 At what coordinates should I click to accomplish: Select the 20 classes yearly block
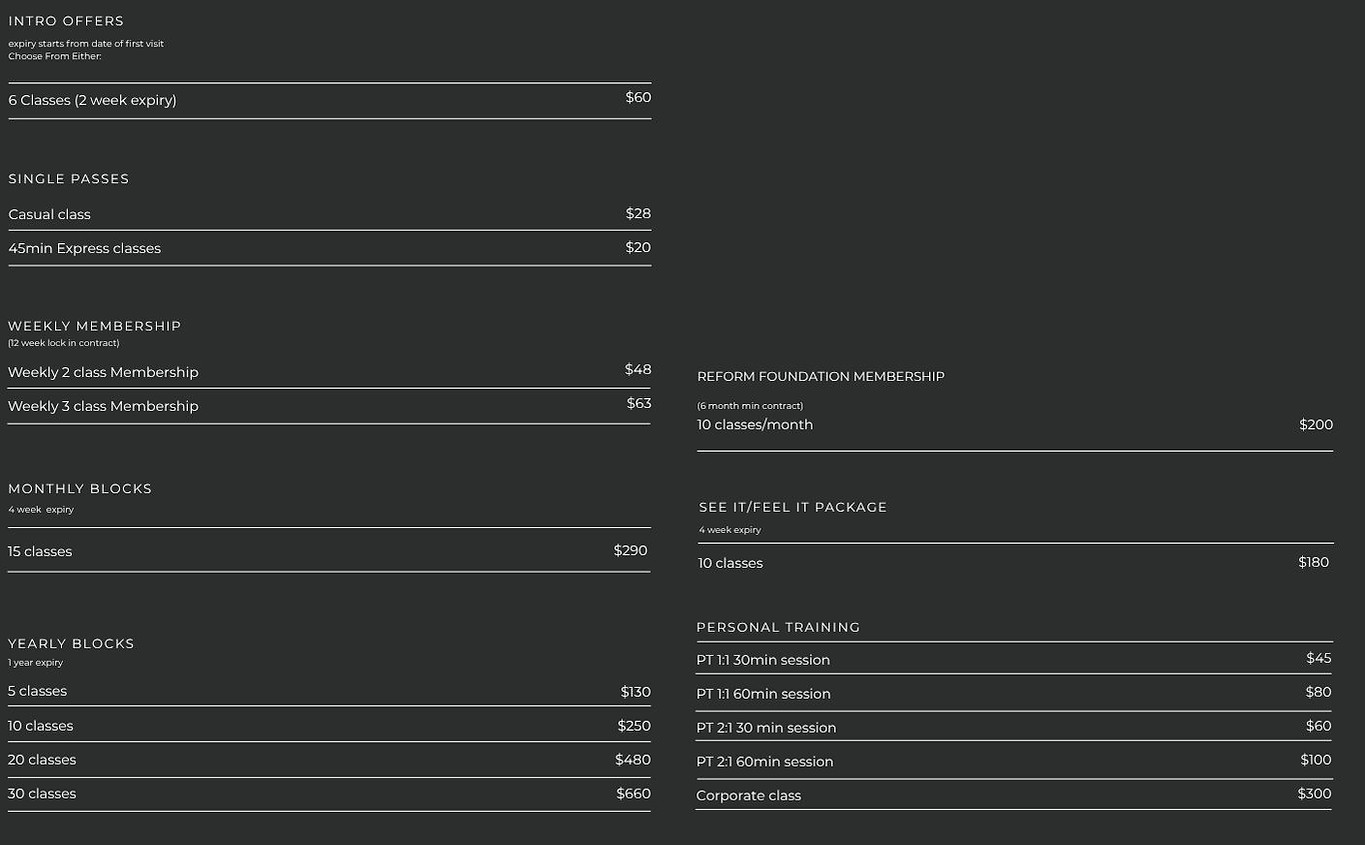(x=330, y=760)
